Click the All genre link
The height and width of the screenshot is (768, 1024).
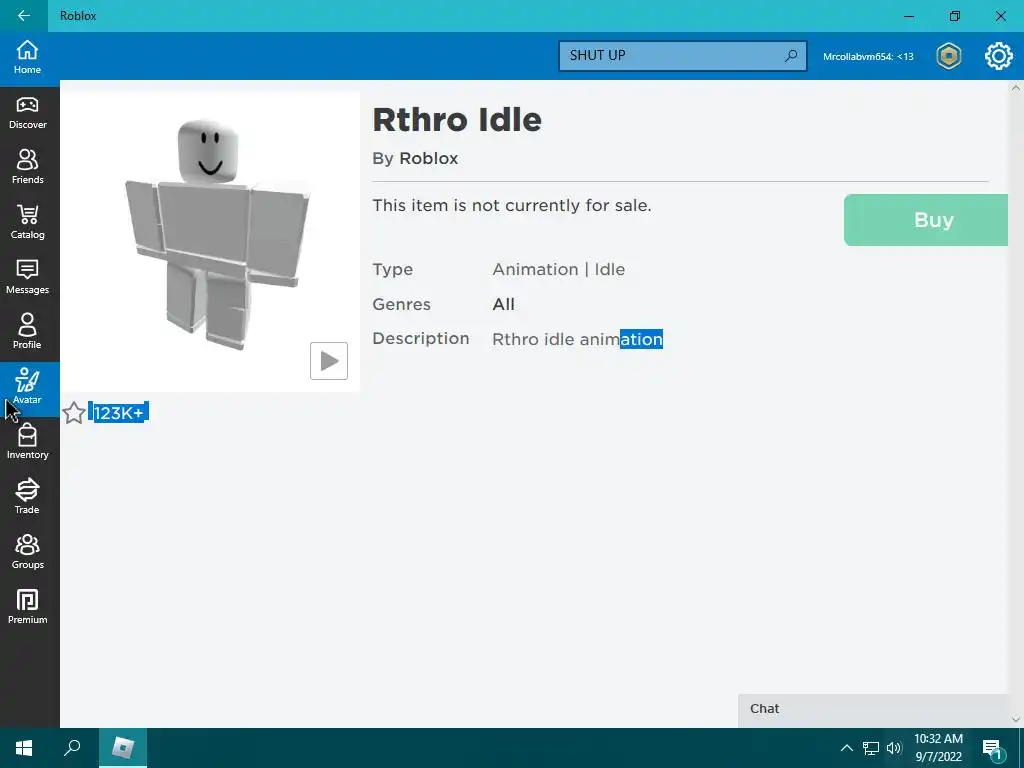[504, 304]
